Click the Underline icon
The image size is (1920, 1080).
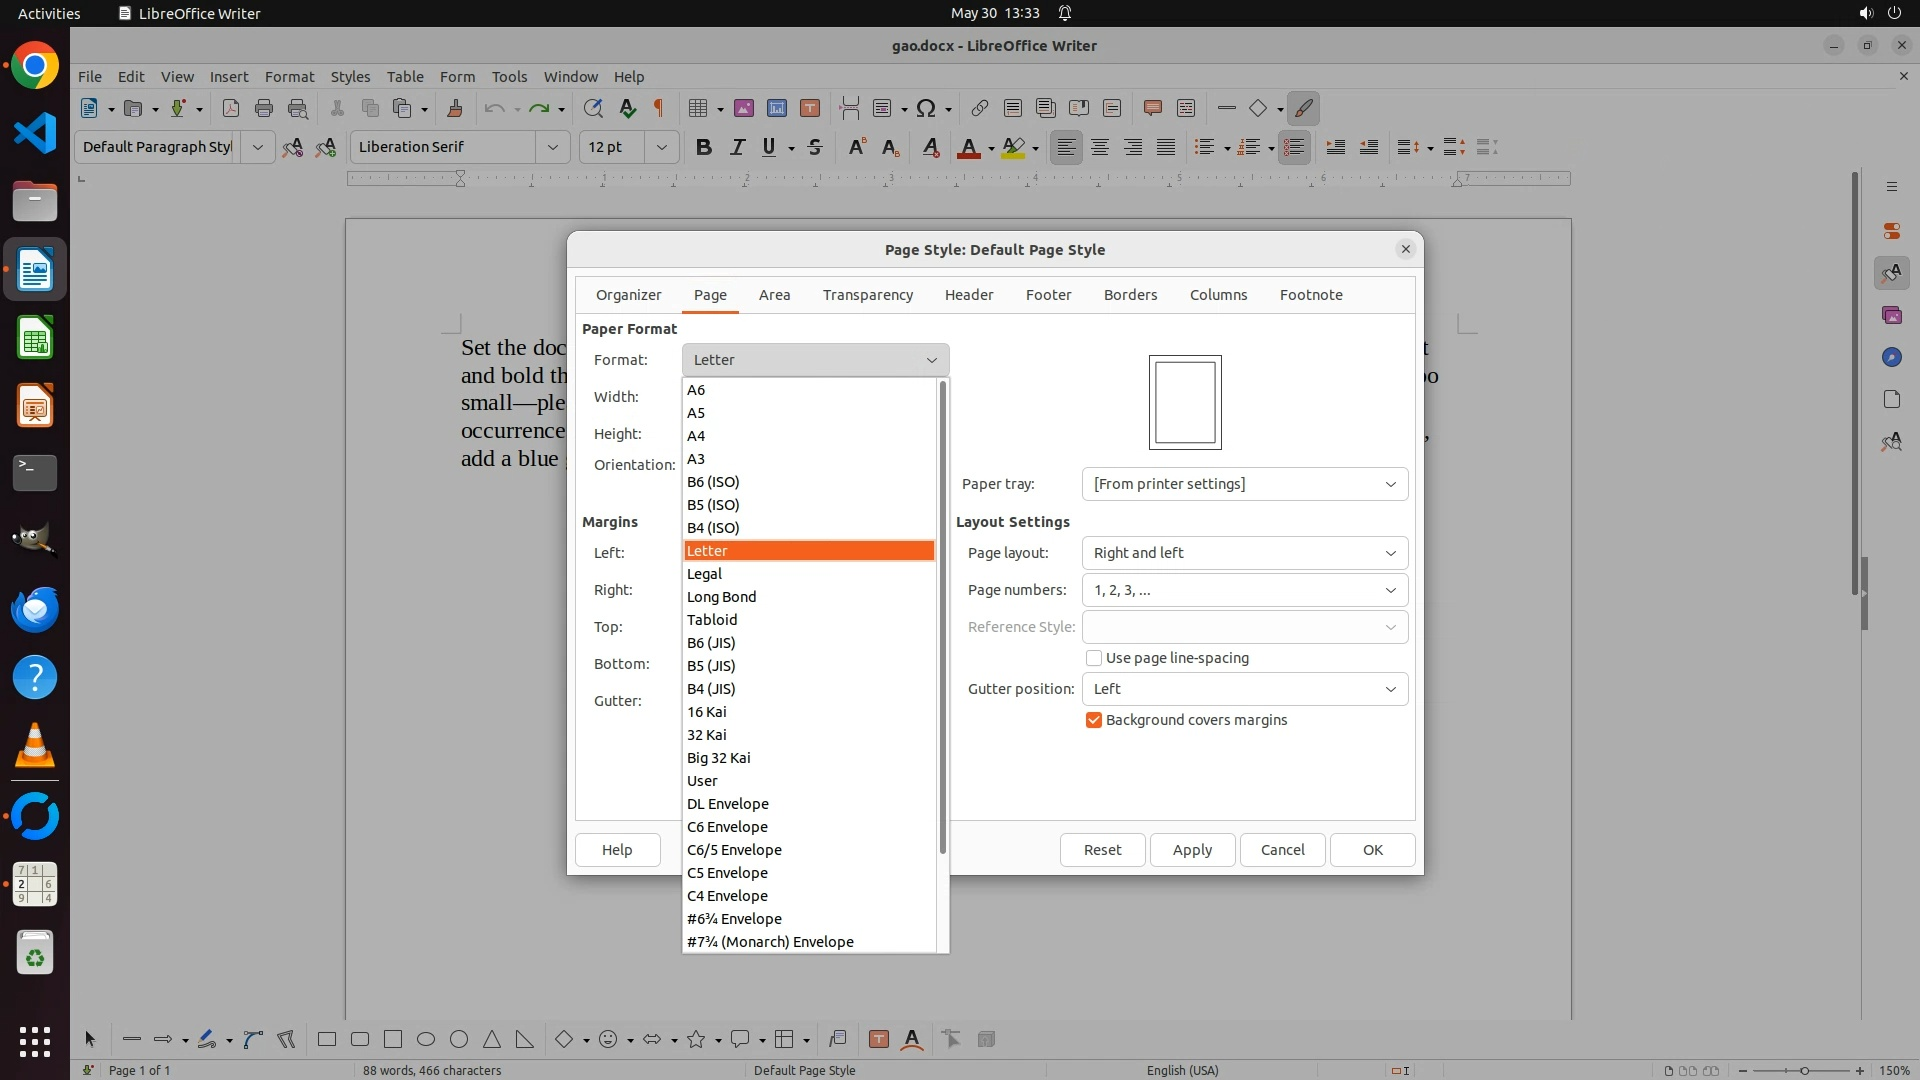(768, 147)
